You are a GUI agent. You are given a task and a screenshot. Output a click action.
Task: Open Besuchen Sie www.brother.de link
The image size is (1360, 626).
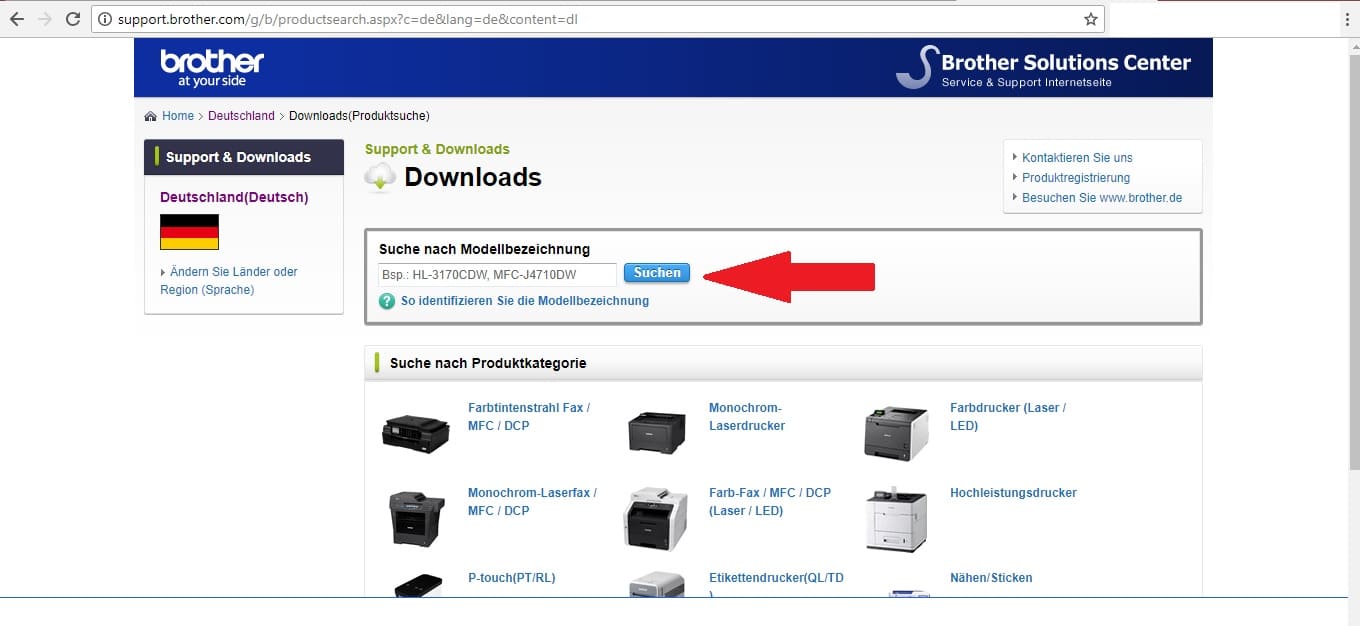(x=1102, y=198)
